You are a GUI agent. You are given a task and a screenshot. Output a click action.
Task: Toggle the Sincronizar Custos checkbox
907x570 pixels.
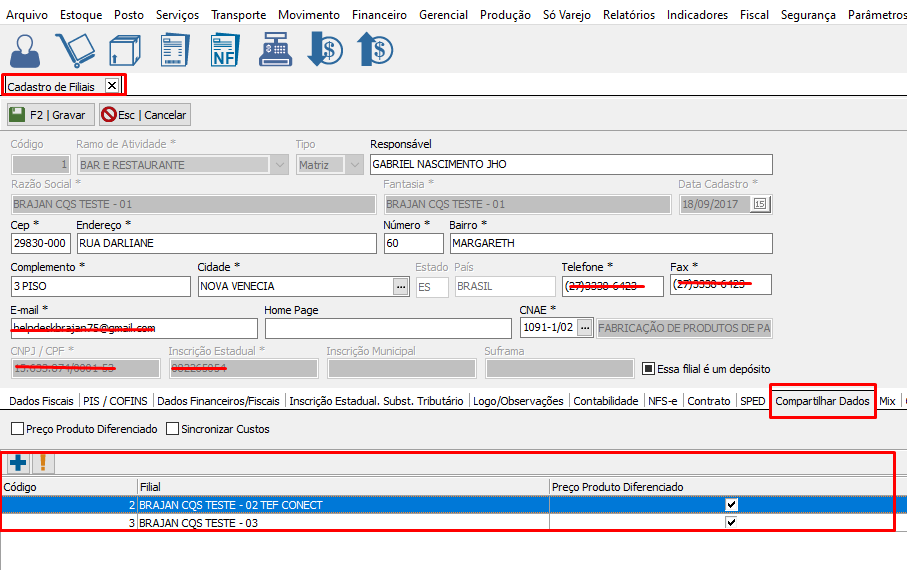coord(173,429)
